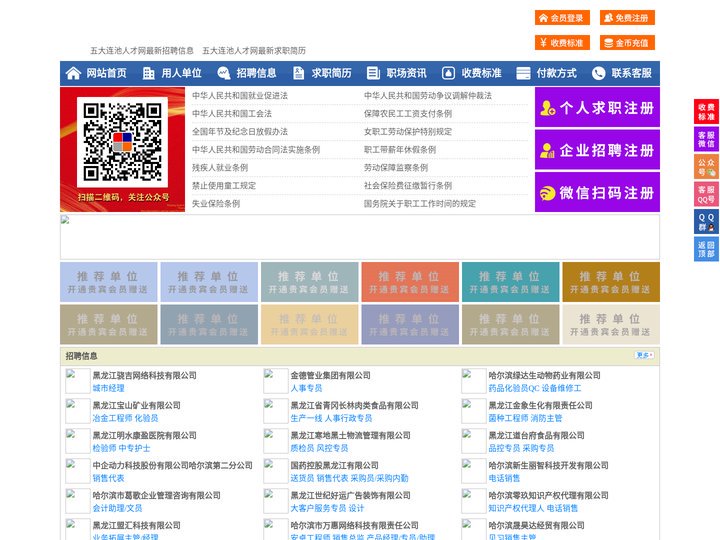
Task: Click the golden-brown 推荐单位 tile in first row
Action: 611,282
